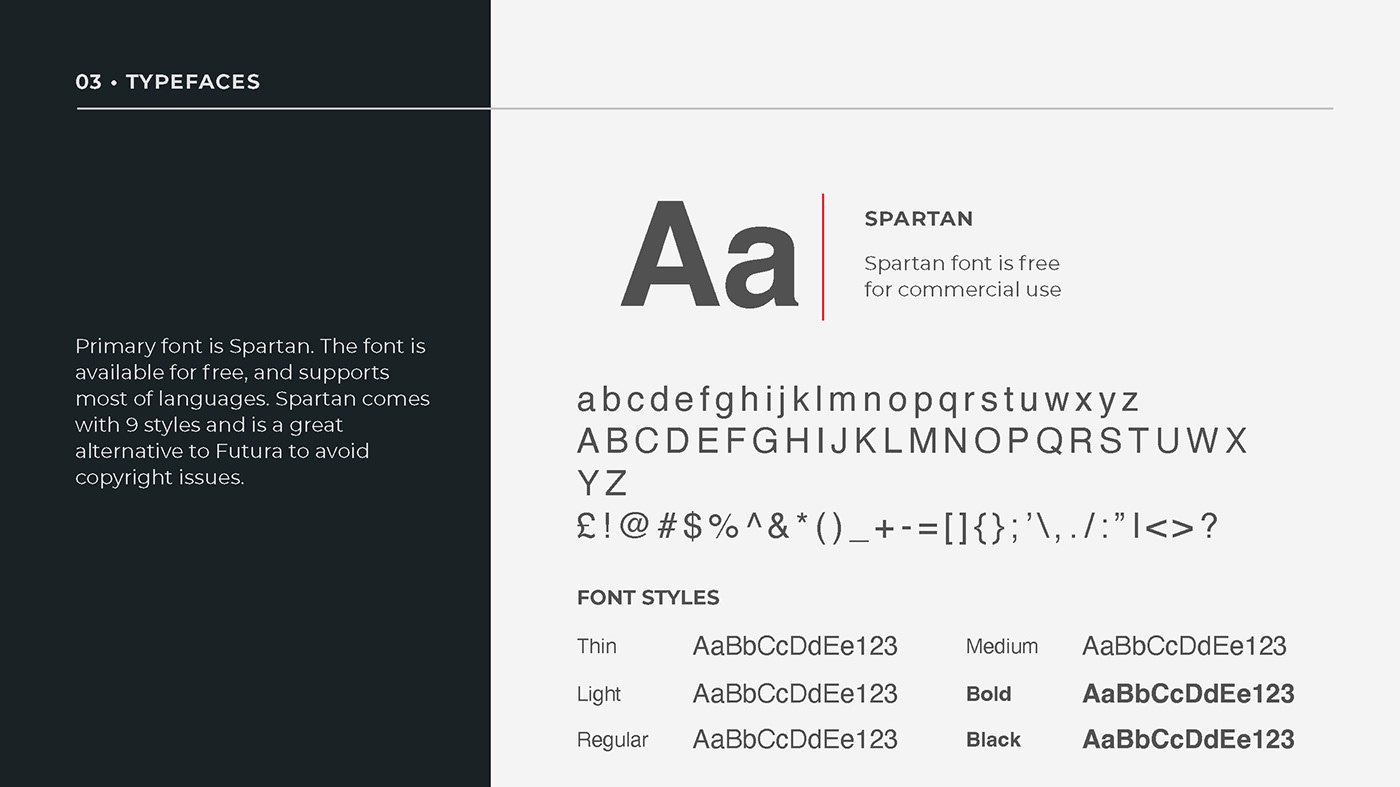The image size is (1400, 787).
Task: Pick the Bold style label
Action: click(x=988, y=694)
